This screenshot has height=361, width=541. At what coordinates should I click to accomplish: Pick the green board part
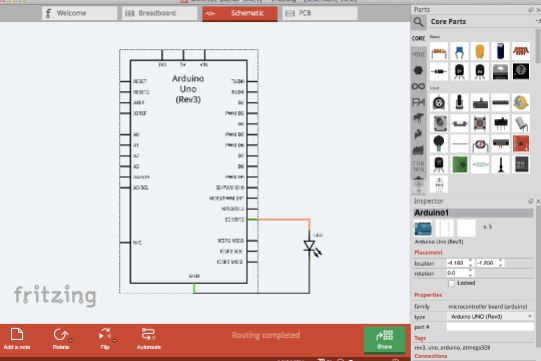point(459,164)
